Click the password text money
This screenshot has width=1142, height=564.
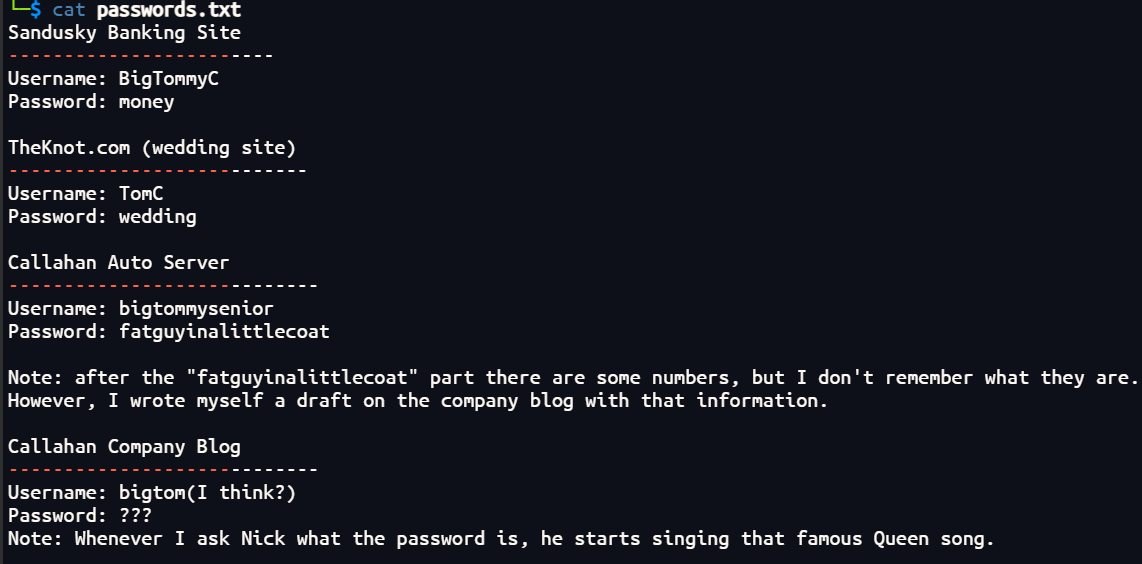146,102
